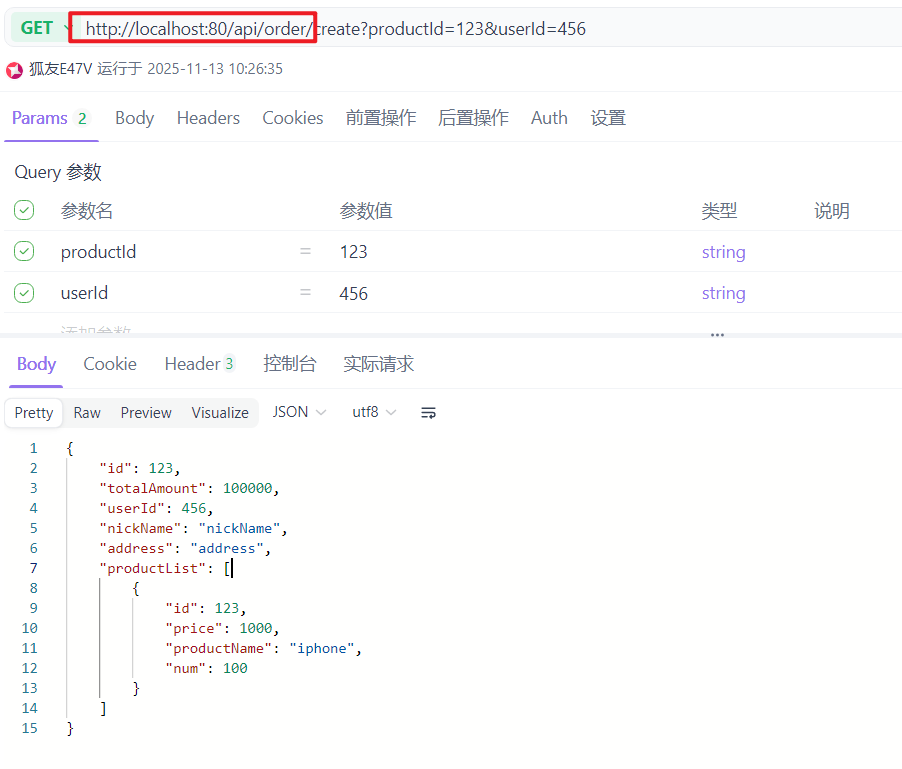The height and width of the screenshot is (769, 902).
Task: Click the three-dots panel divider handle
Action: (x=717, y=335)
